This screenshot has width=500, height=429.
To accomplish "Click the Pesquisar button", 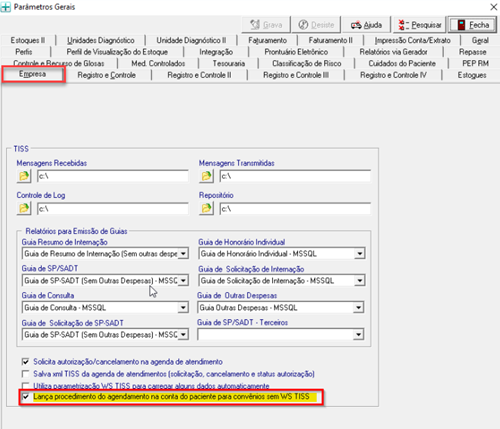I will [x=420, y=25].
